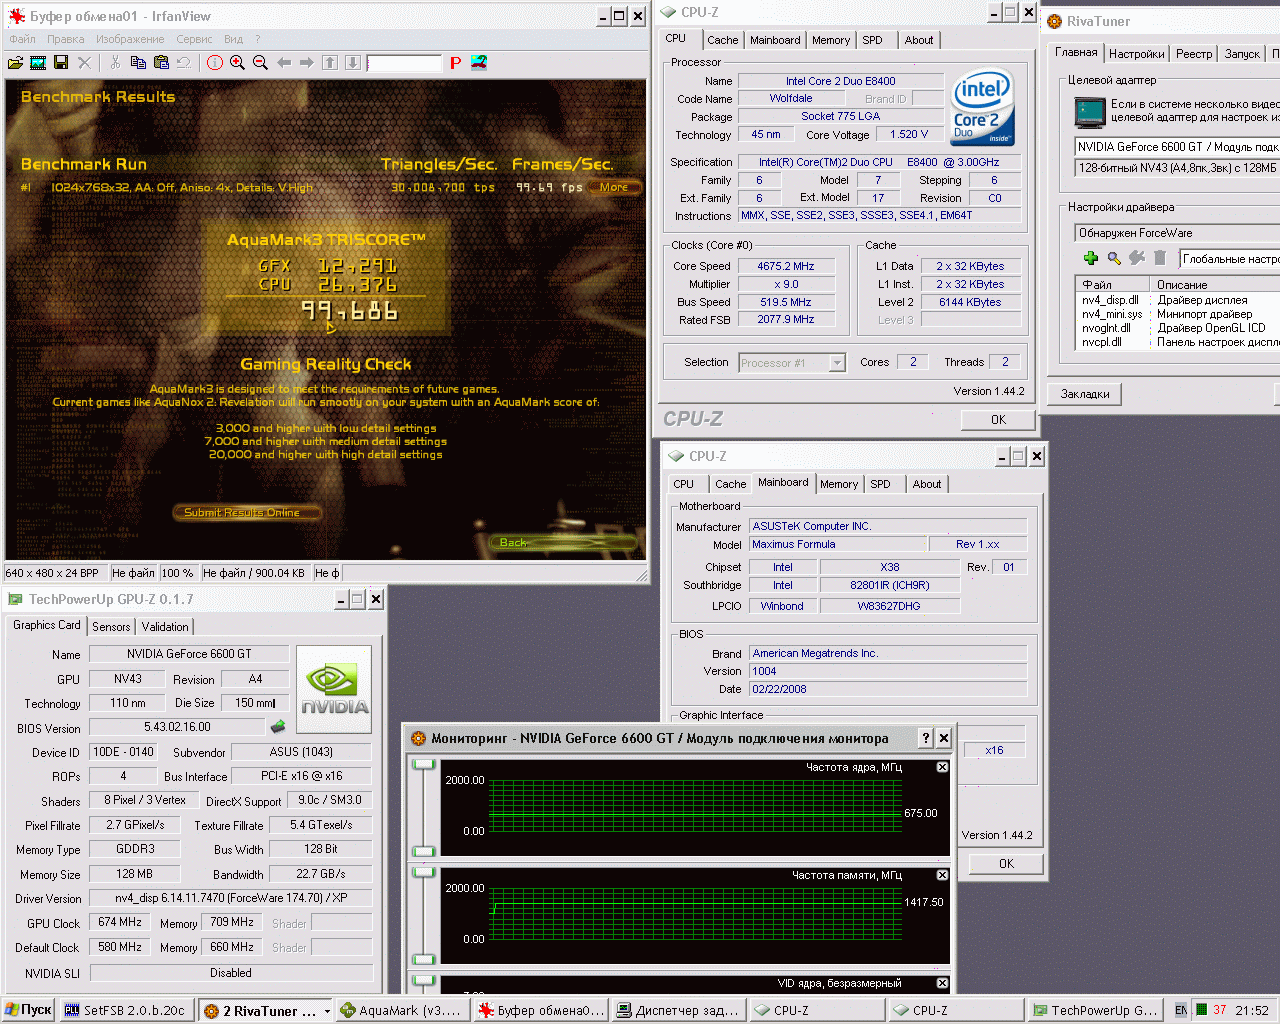The image size is (1280, 1024).
Task: Click RivaTuner Закладки button
Action: point(1085,394)
